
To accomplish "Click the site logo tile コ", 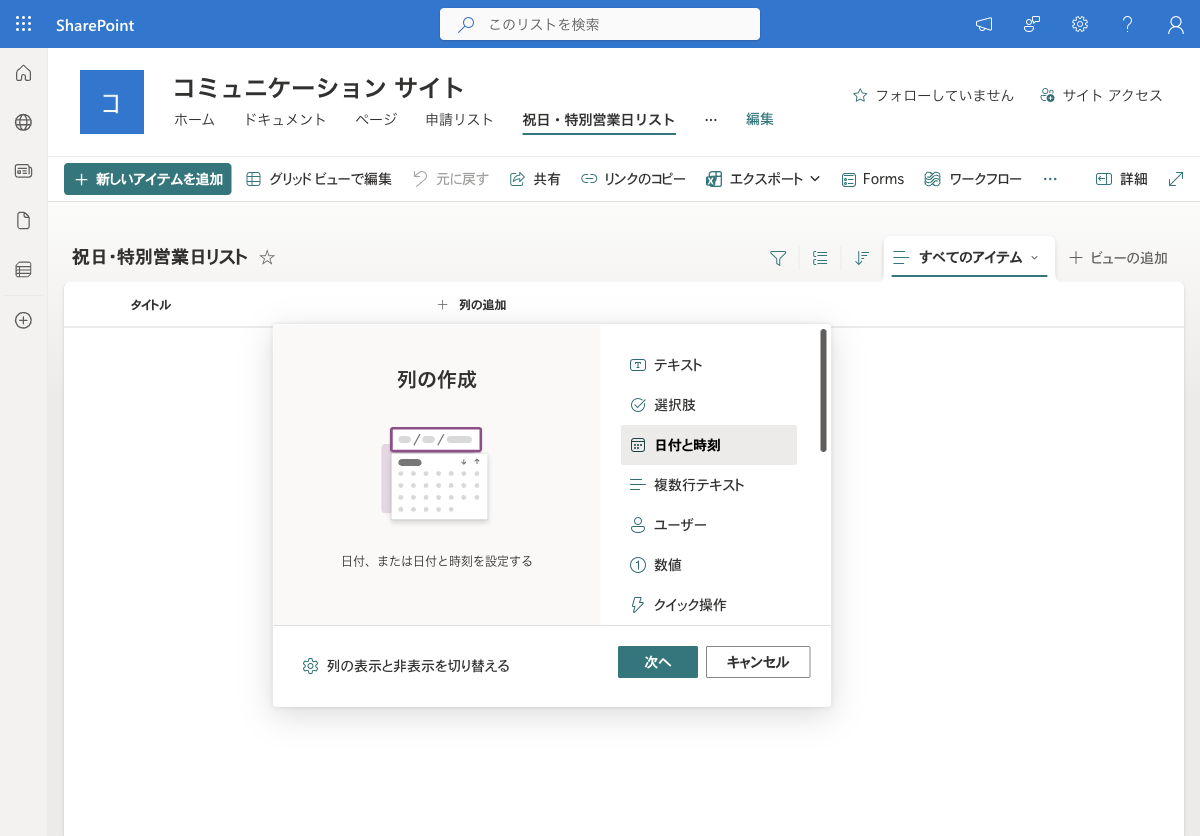I will [112, 102].
